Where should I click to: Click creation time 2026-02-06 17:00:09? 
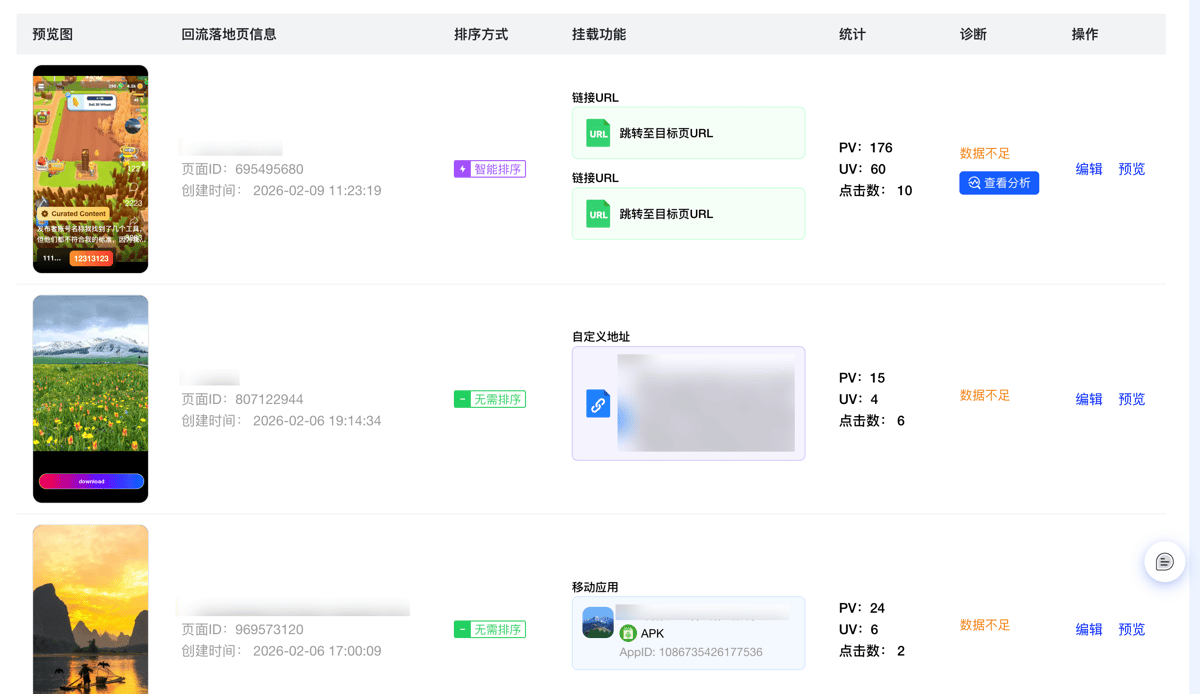(281, 650)
